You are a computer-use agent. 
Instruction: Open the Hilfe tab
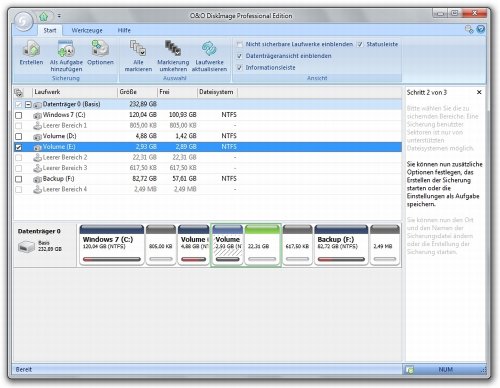coord(124,30)
